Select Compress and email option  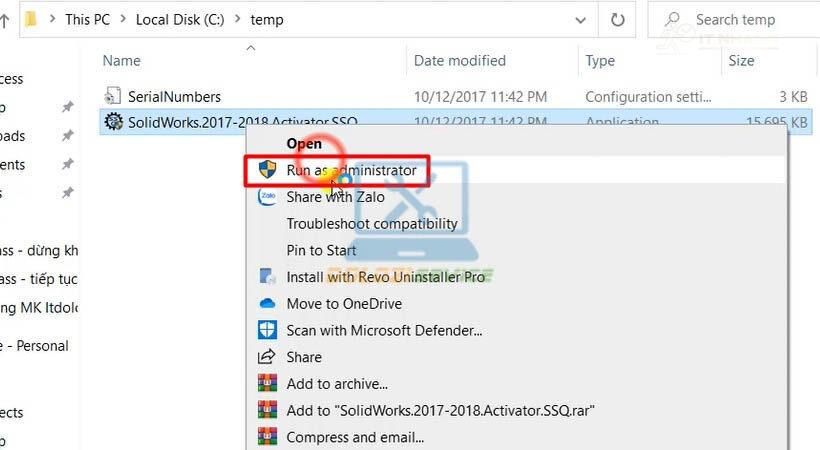click(x=355, y=437)
